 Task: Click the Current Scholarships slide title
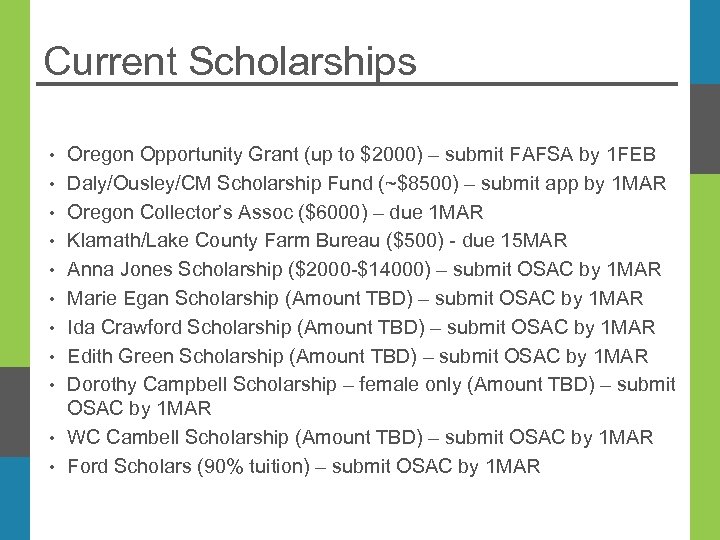point(230,61)
